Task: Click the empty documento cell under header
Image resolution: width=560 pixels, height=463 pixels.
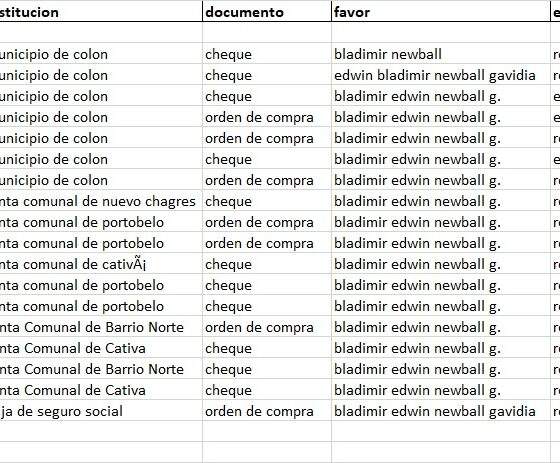Action: click(x=267, y=33)
